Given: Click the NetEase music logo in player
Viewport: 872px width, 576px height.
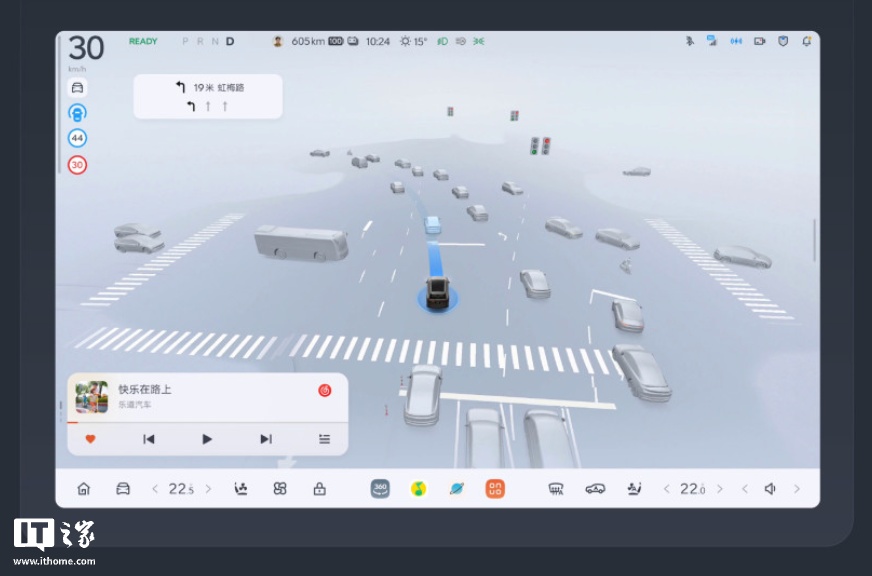Looking at the screenshot, I should tap(324, 390).
